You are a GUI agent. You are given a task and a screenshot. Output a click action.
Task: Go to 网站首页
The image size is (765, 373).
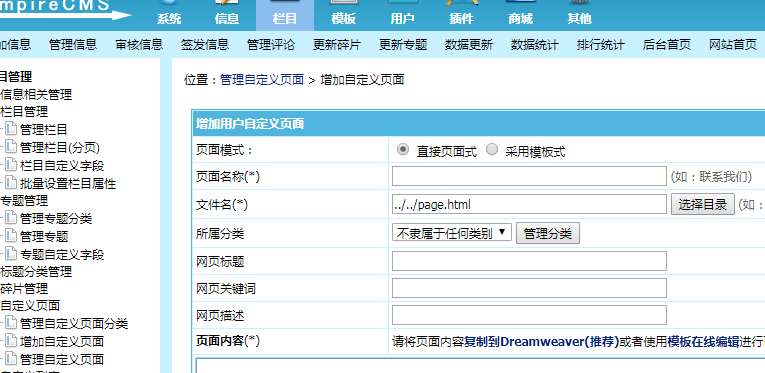tap(733, 45)
